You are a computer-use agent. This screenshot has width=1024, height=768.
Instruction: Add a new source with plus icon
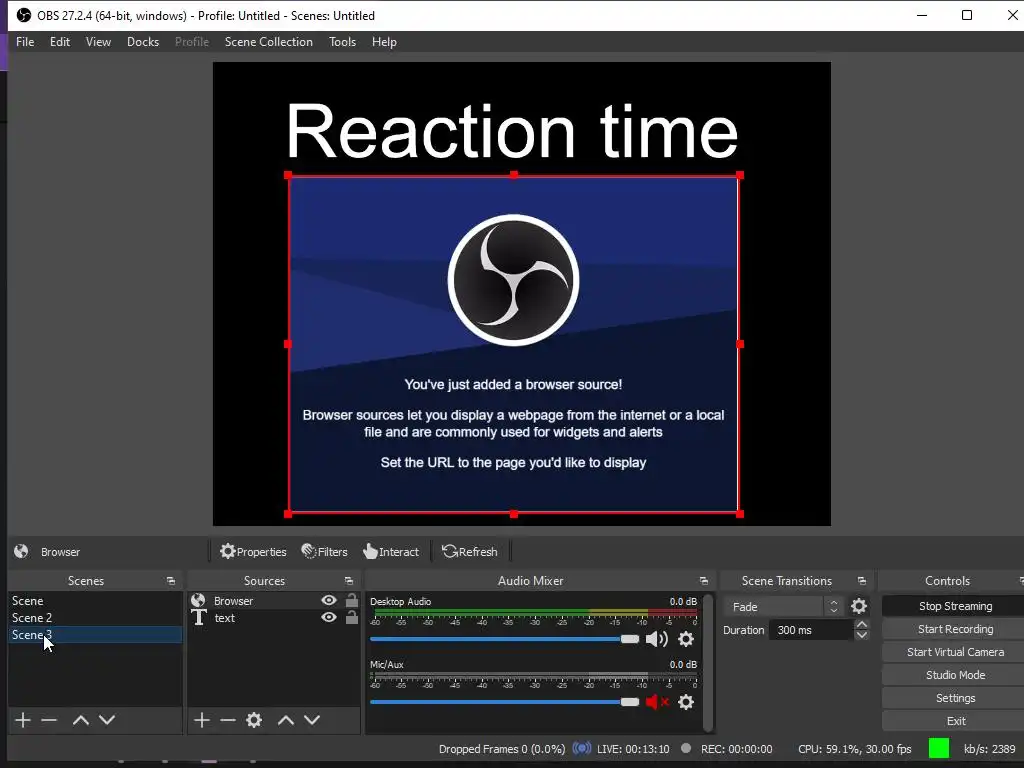tap(202, 720)
